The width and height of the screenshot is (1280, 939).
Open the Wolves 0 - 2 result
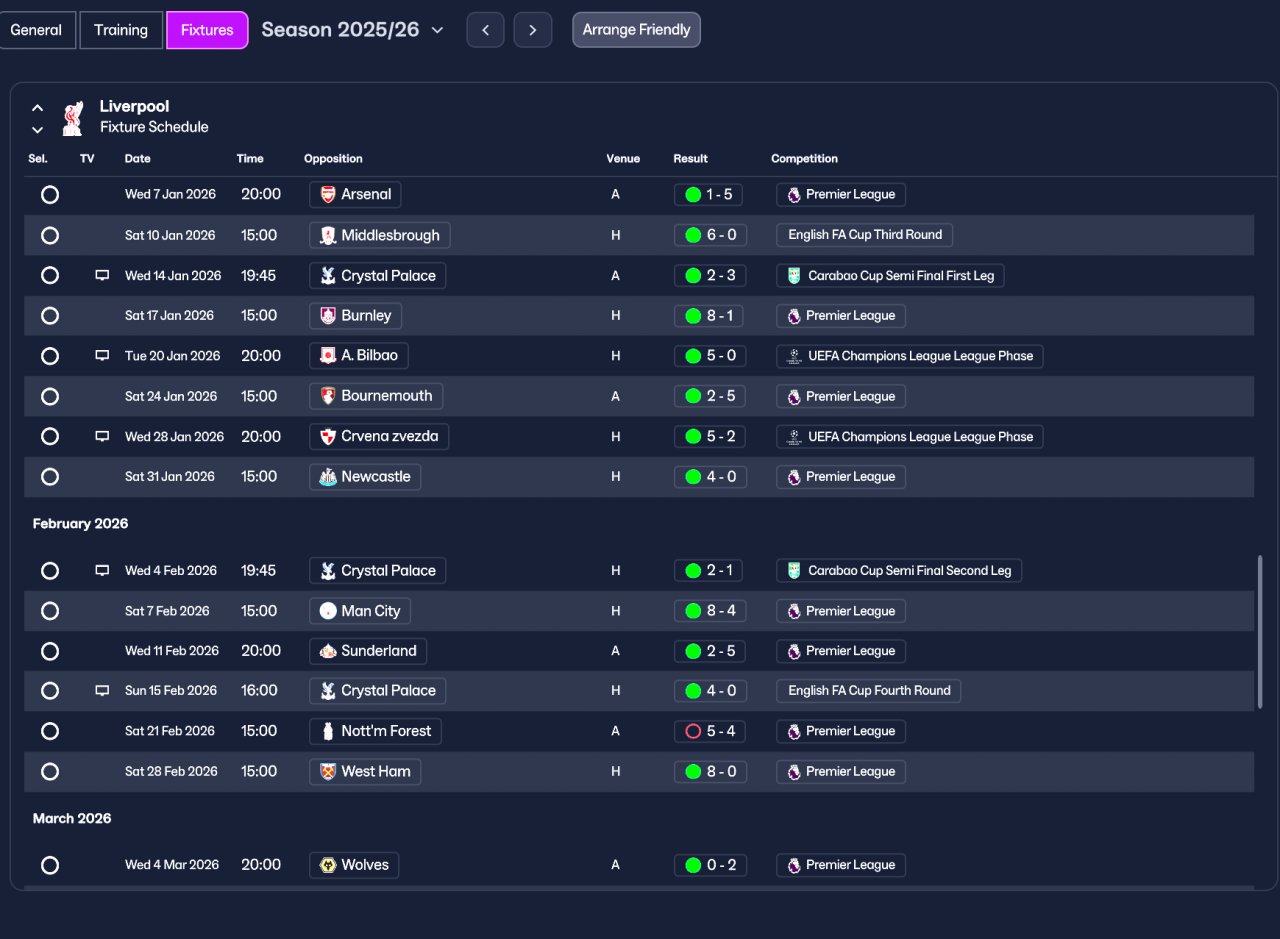710,865
